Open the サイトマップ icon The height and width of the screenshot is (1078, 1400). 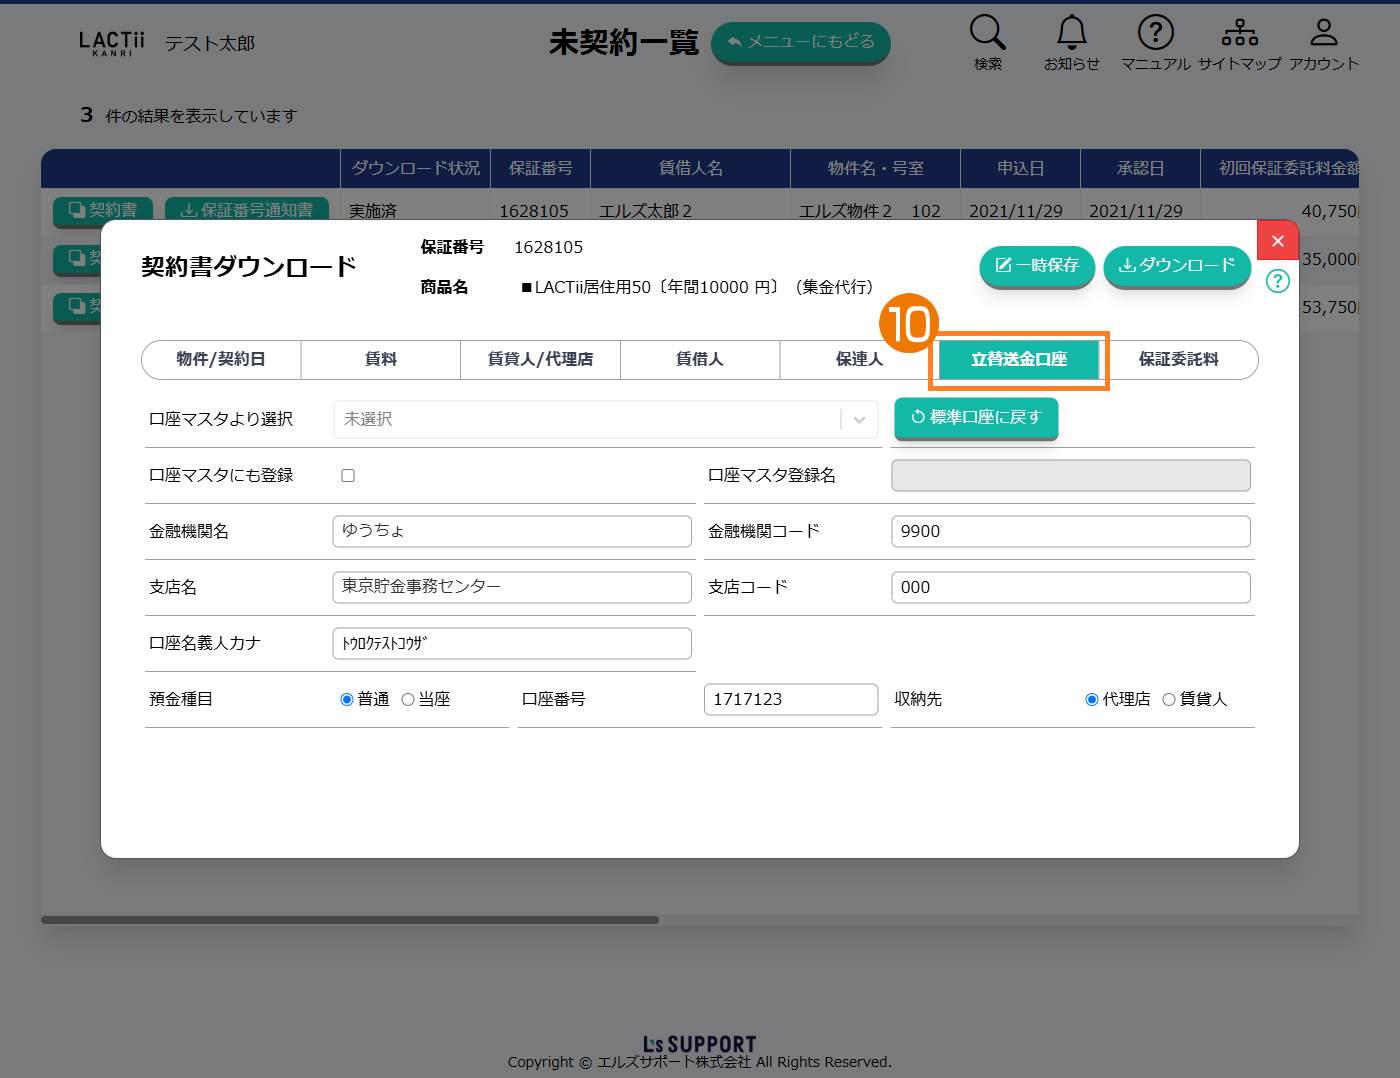coord(1239,33)
